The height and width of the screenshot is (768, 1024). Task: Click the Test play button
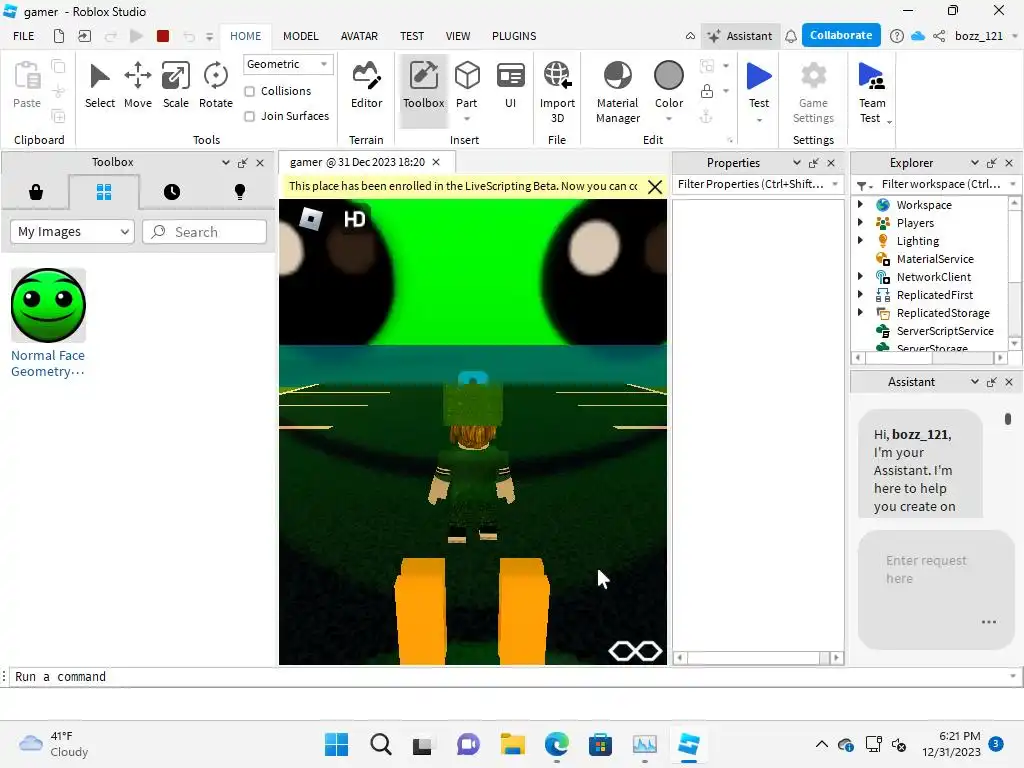tap(759, 76)
